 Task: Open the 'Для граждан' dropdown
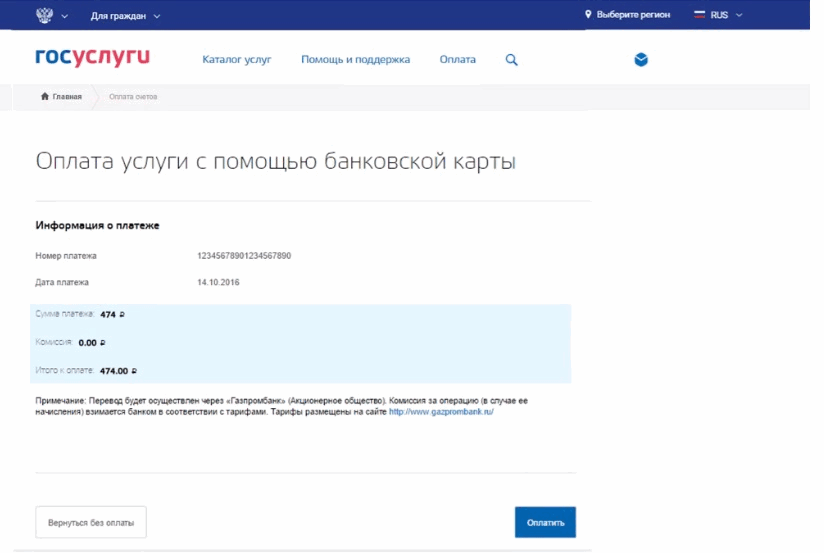click(x=125, y=16)
